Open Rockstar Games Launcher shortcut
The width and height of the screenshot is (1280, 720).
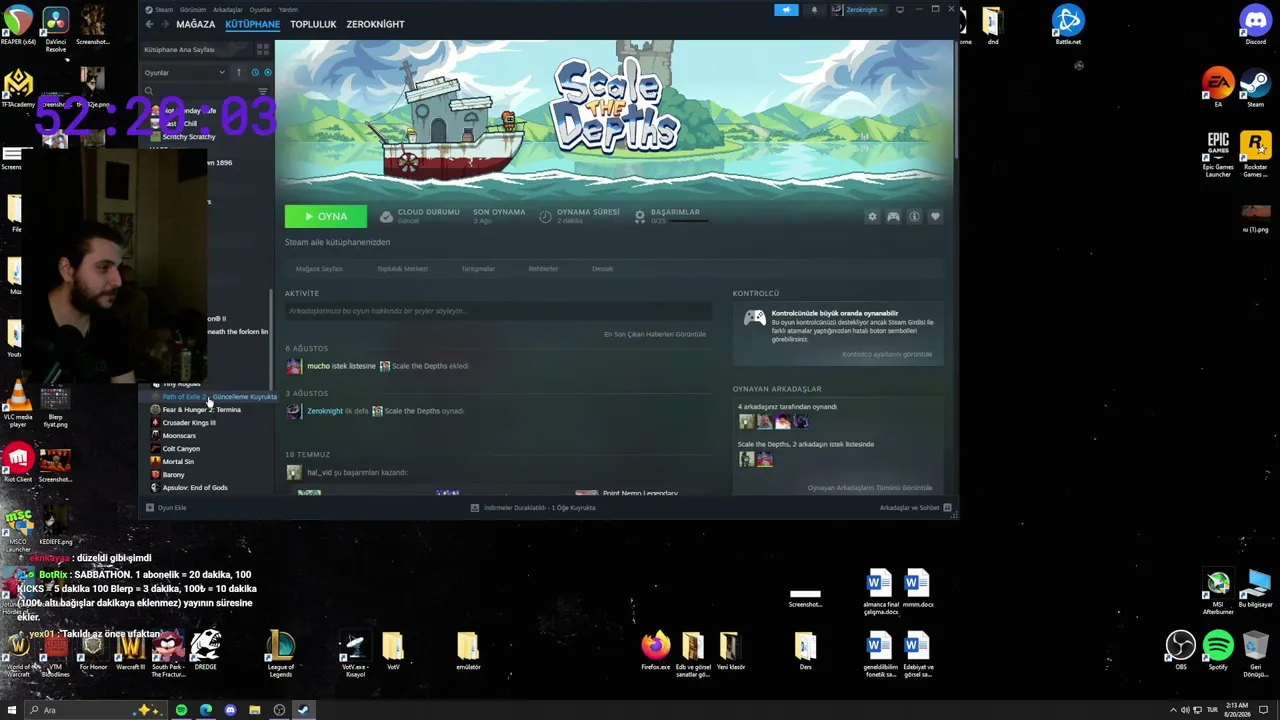point(1255,154)
